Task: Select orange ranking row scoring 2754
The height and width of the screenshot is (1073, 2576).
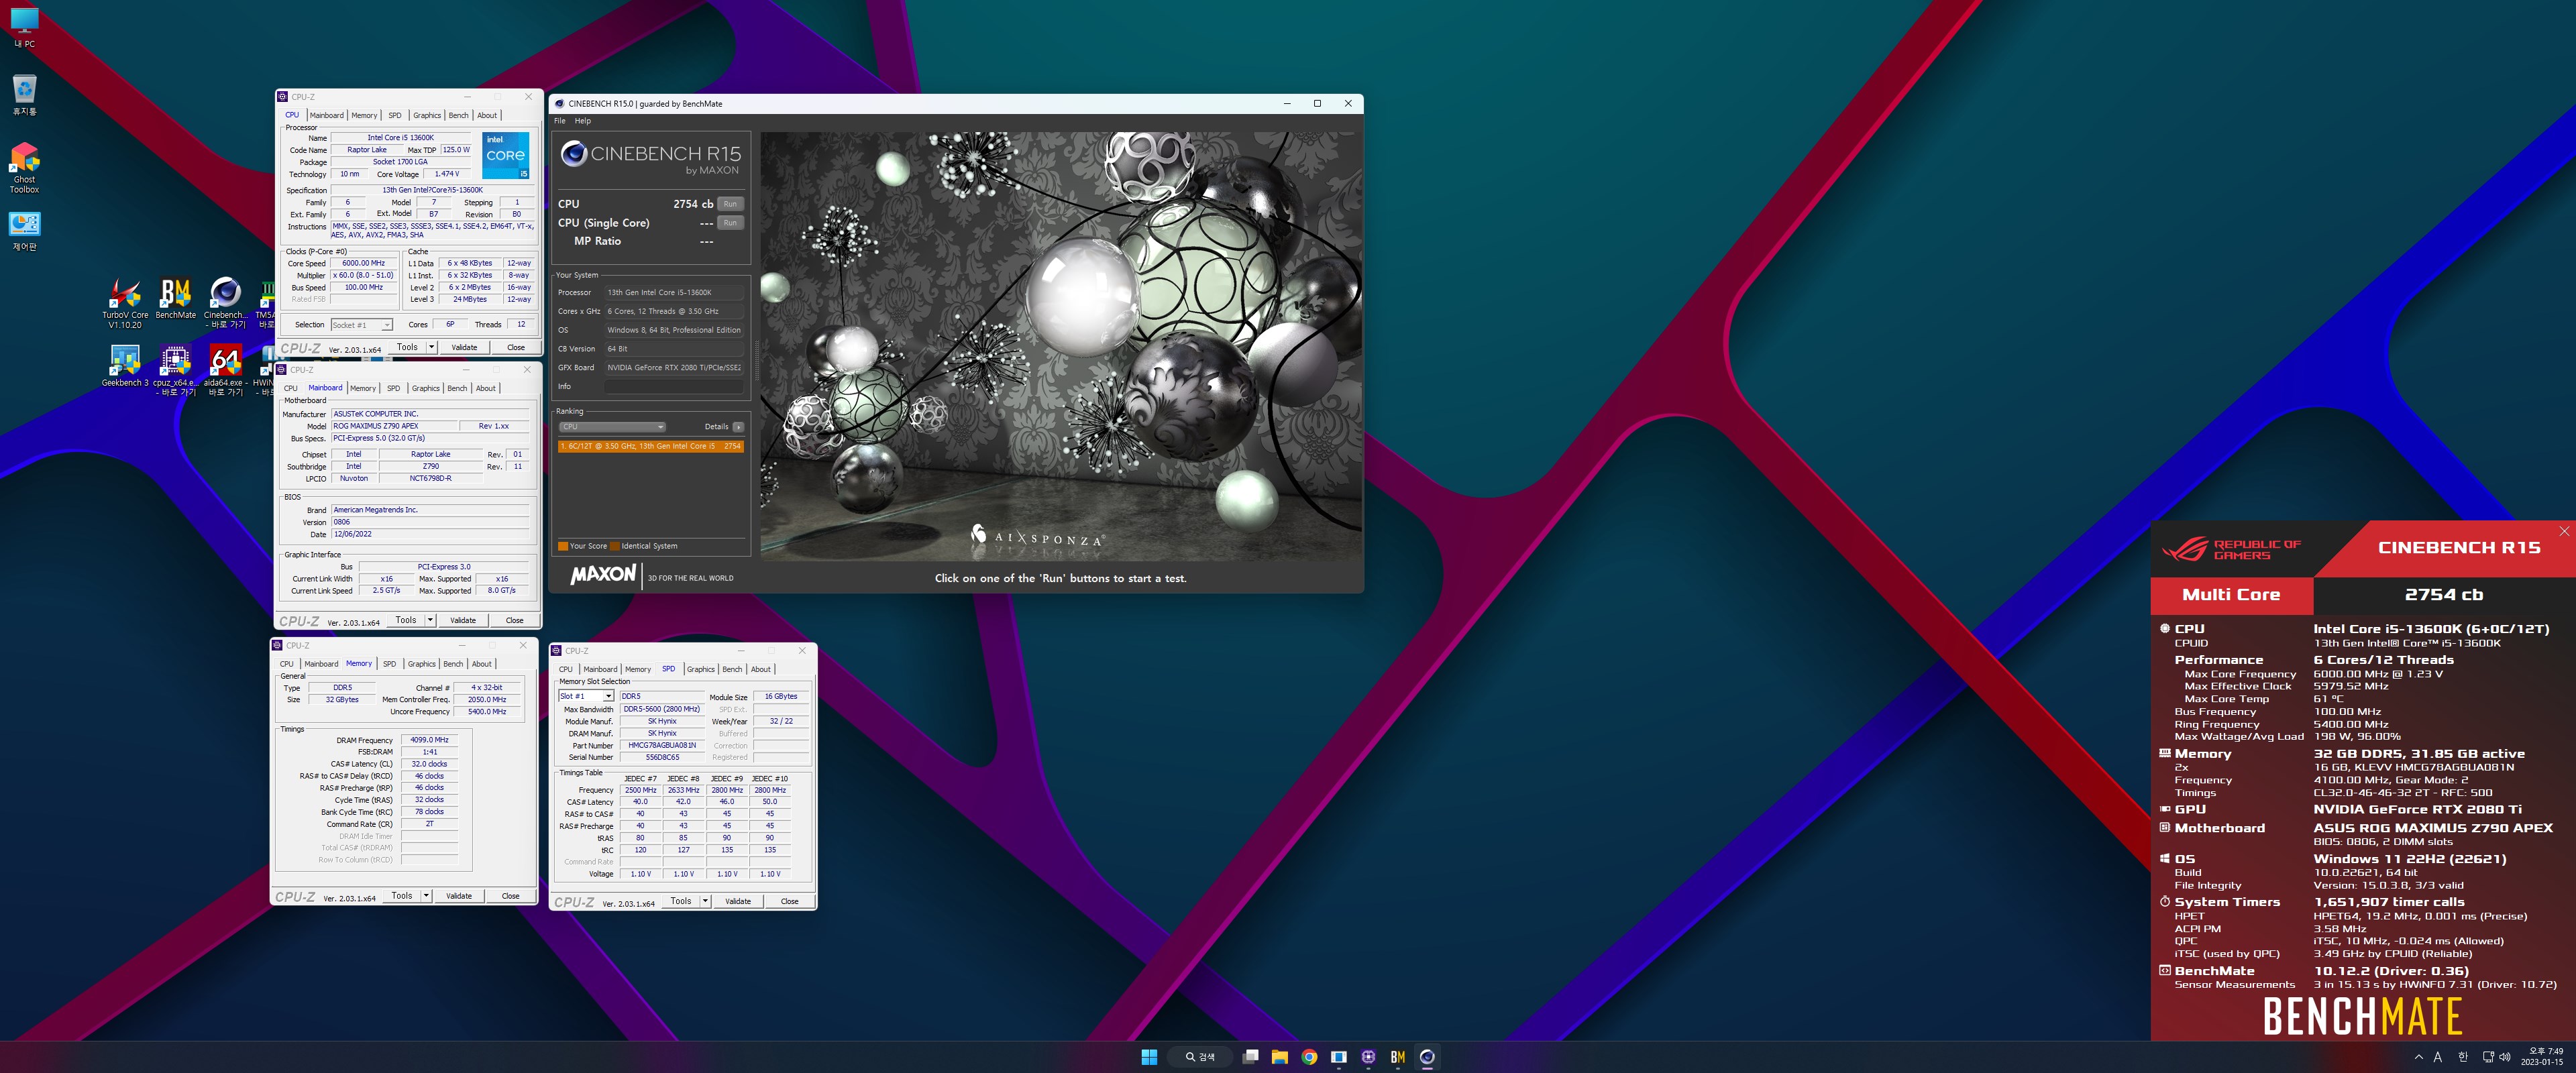Action: [x=650, y=446]
